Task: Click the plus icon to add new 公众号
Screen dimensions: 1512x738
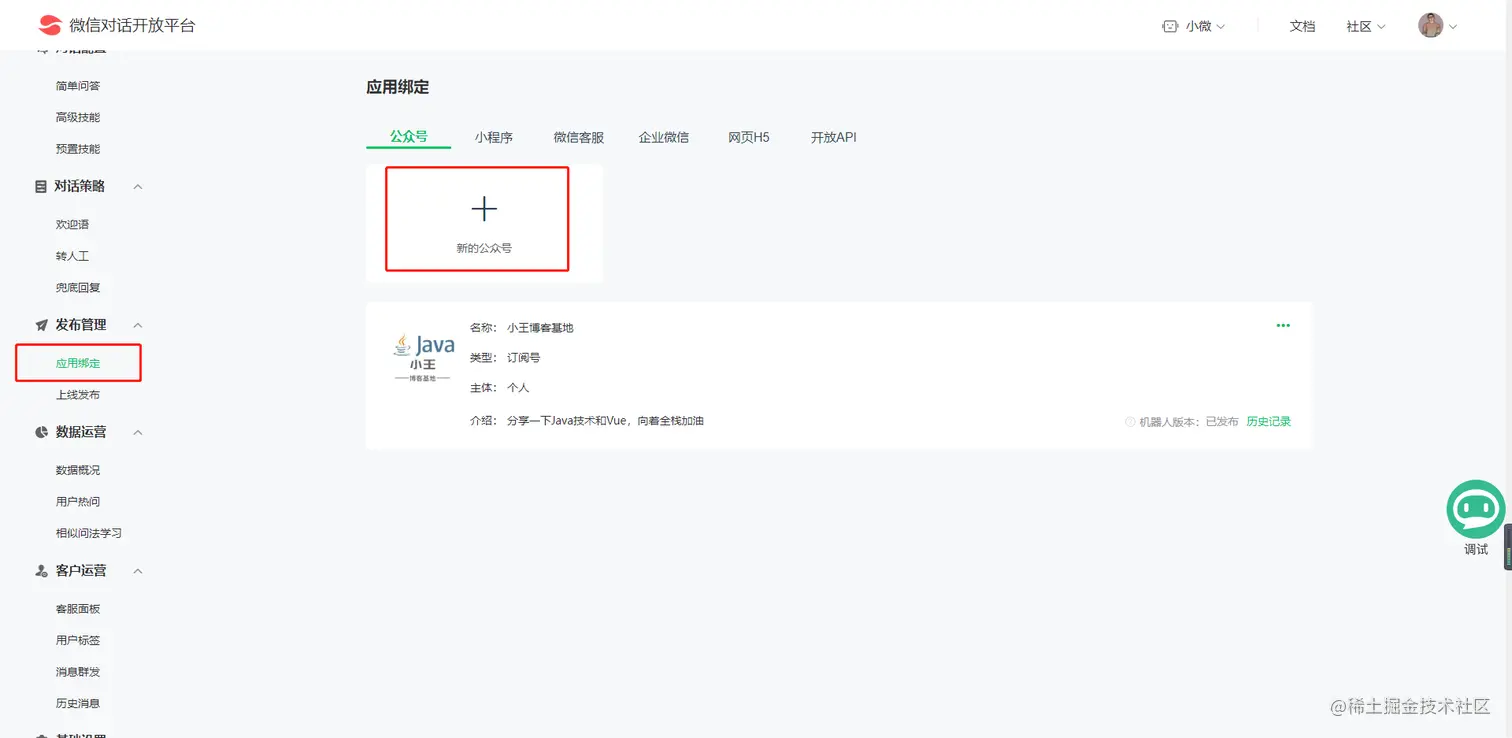Action: tap(484, 208)
